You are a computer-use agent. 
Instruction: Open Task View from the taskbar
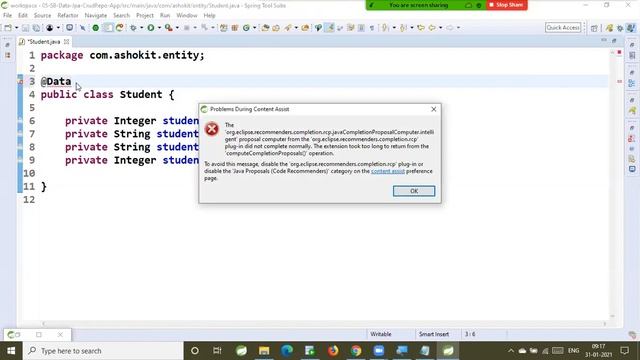click(x=217, y=351)
